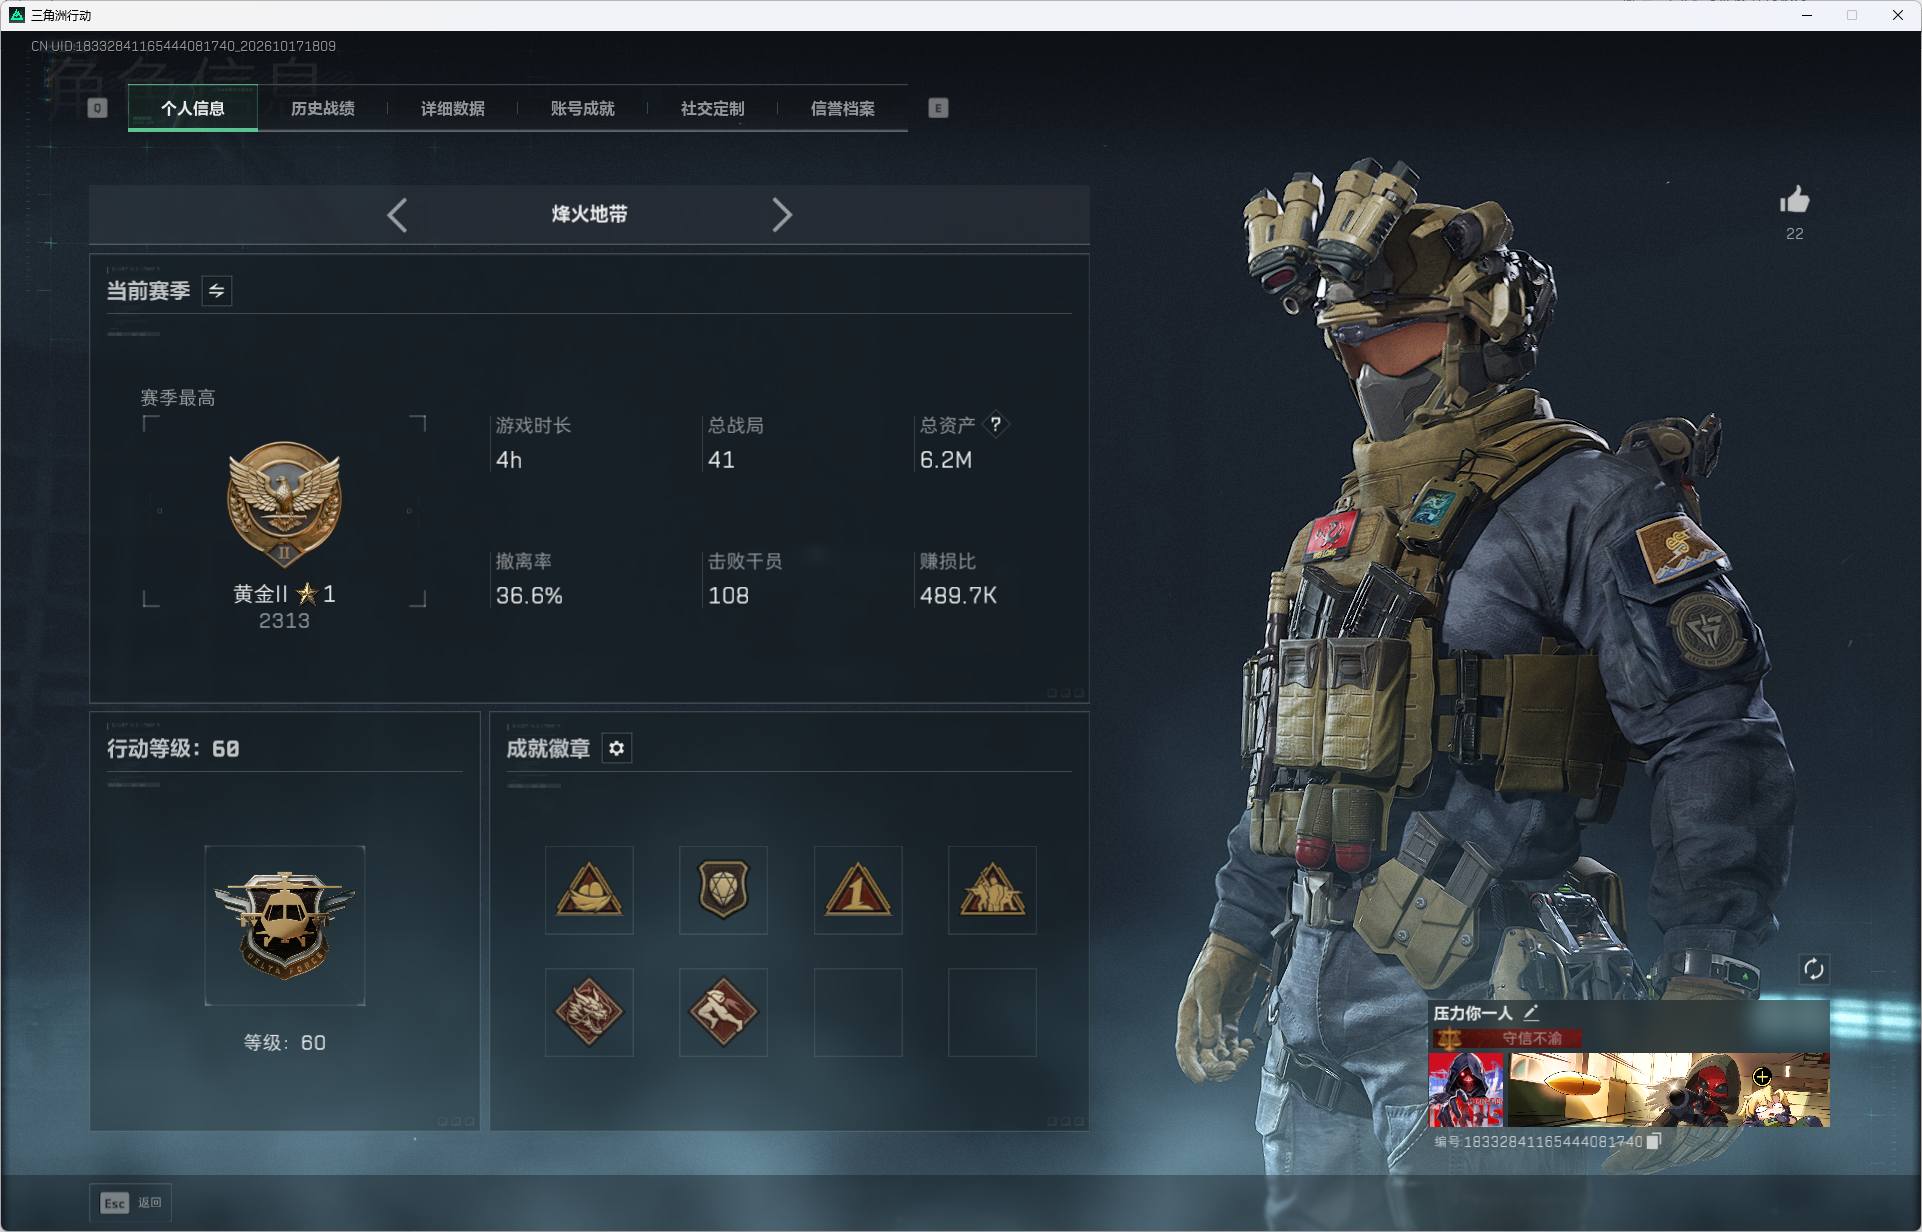Viewport: 1922px width, 1232px height.
Task: Click the Esc 返回 button
Action: click(x=131, y=1202)
